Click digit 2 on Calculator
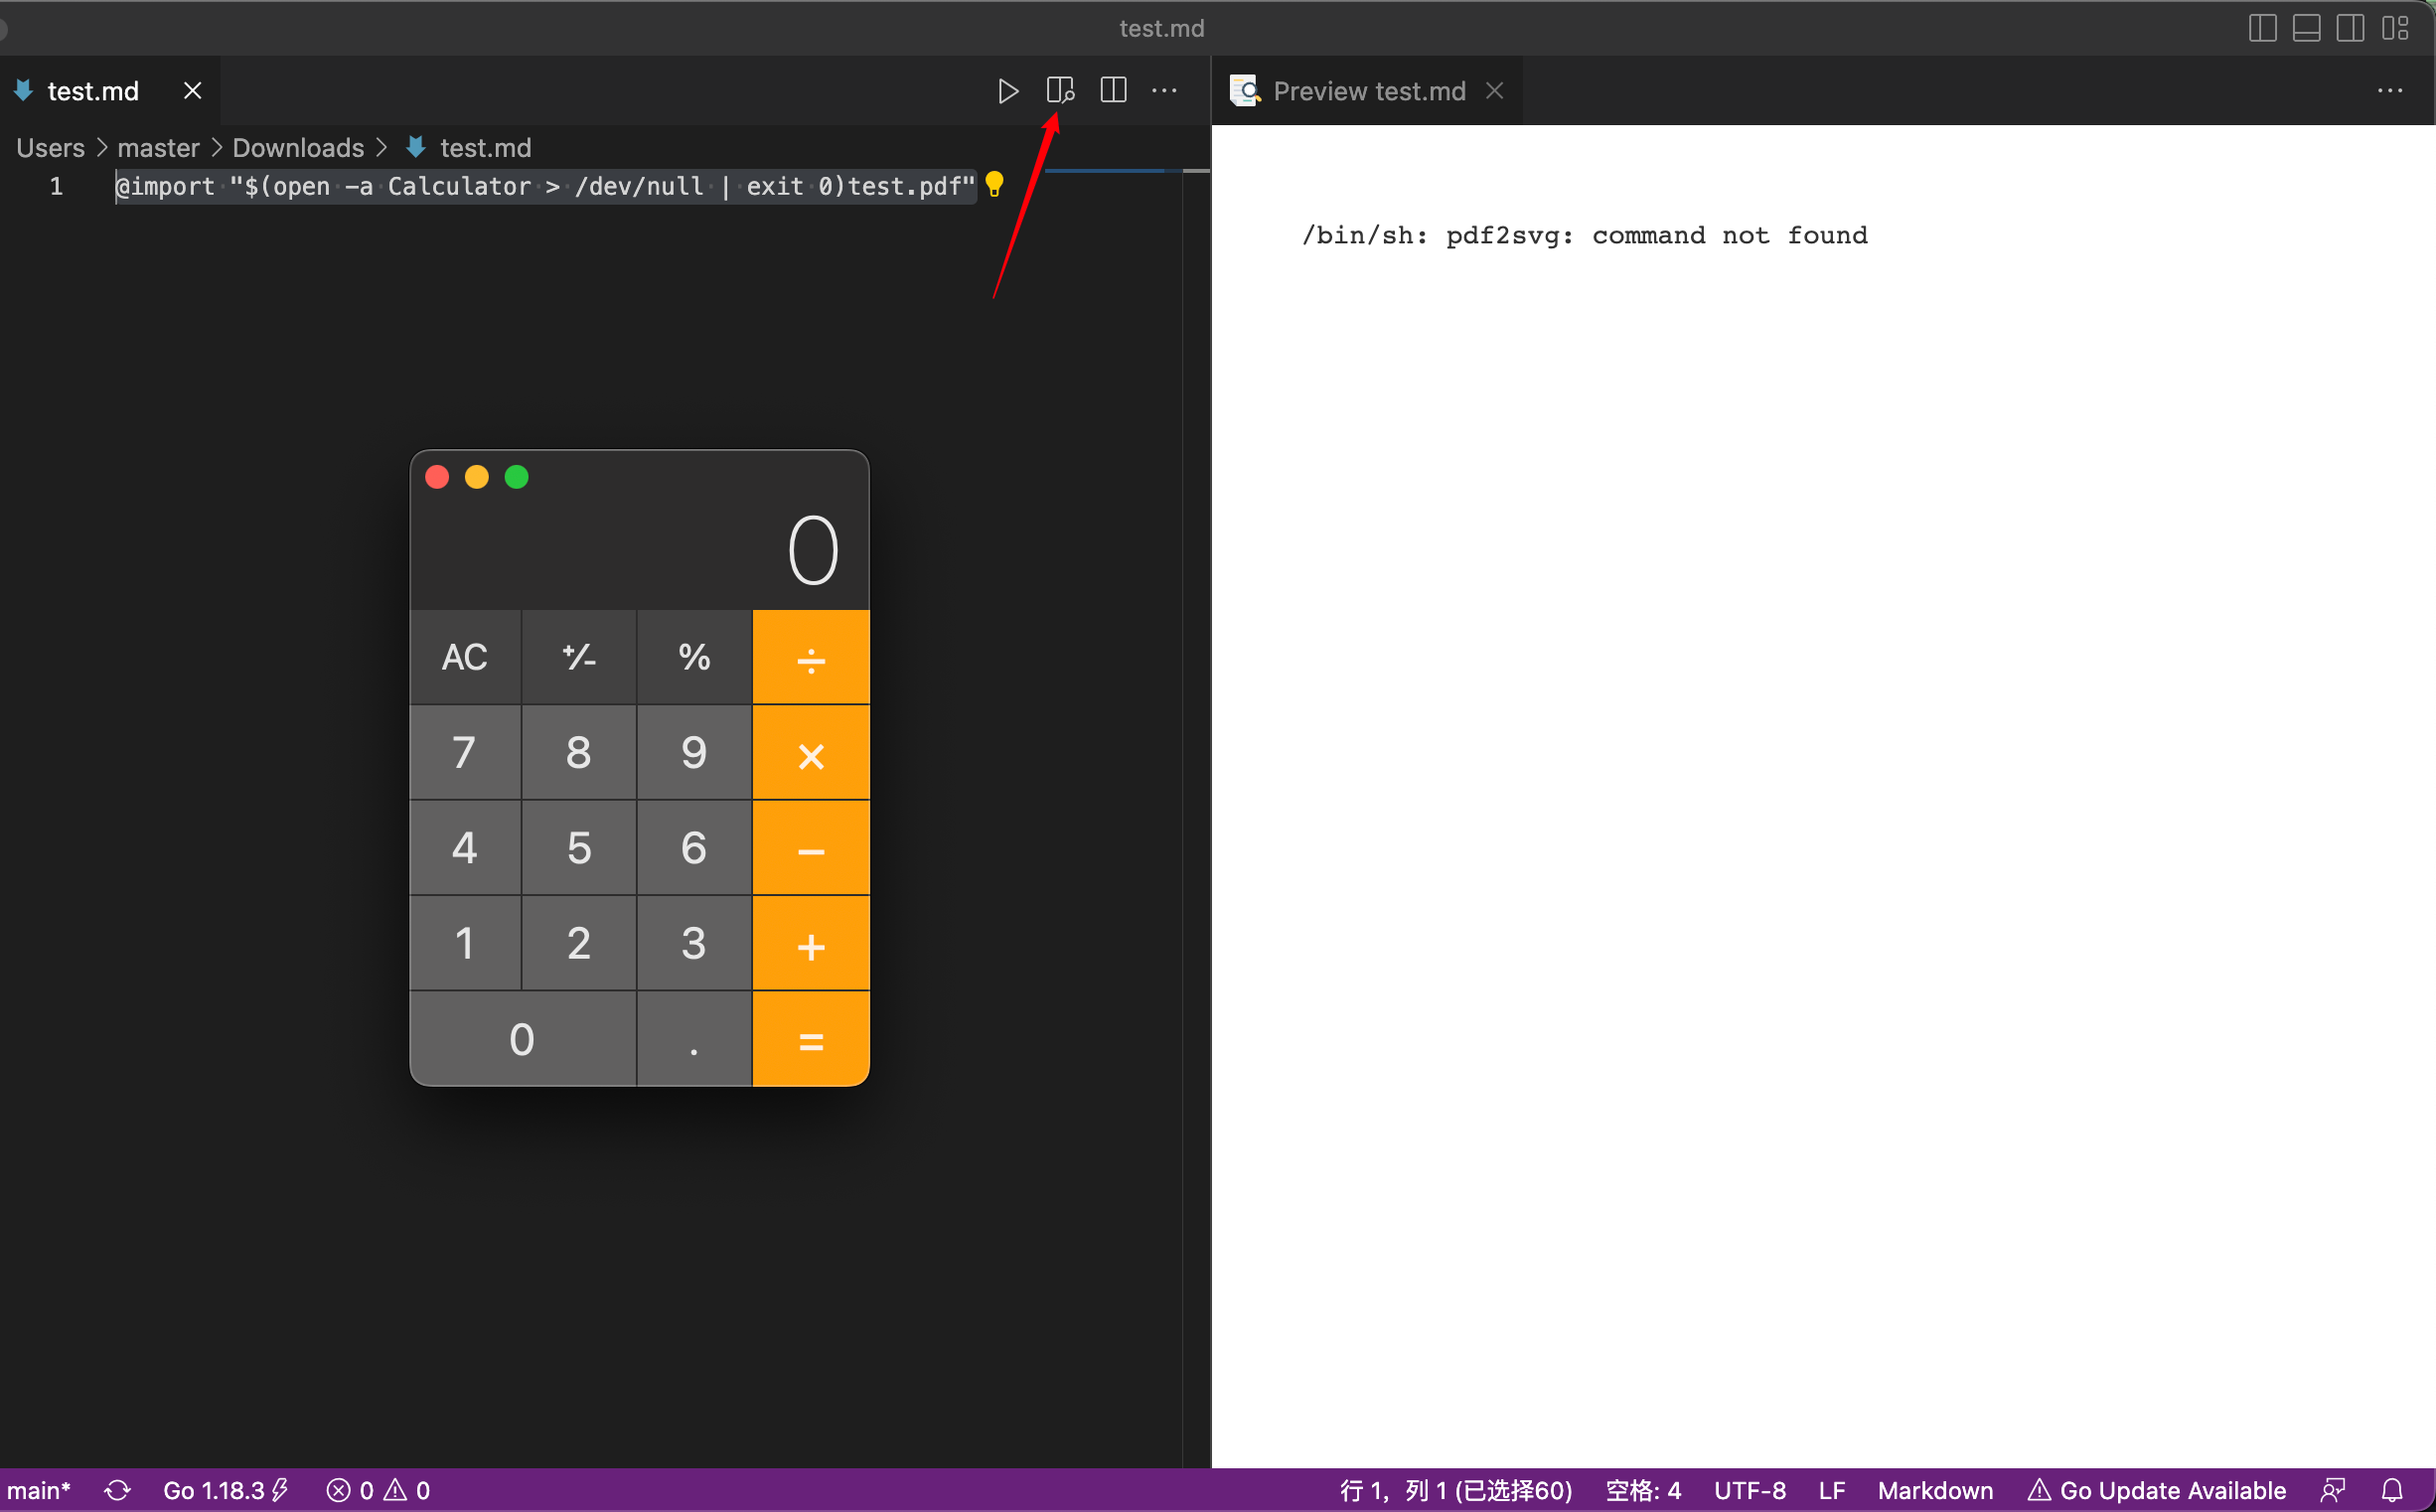Viewport: 2436px width, 1512px height. 579,943
